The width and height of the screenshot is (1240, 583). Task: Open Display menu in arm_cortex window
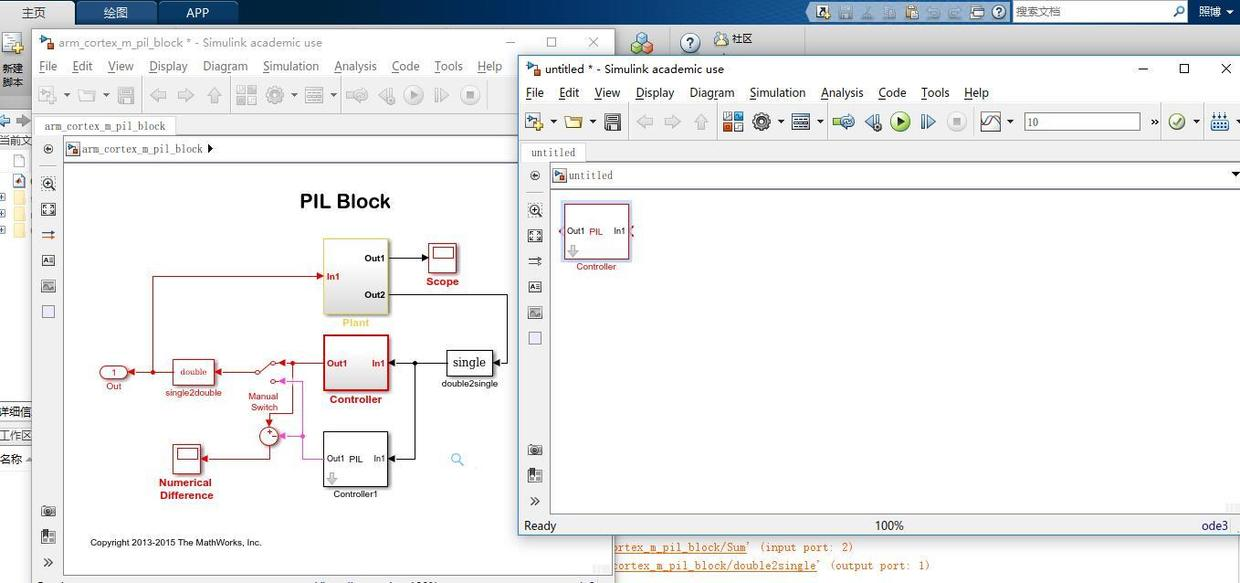(168, 66)
